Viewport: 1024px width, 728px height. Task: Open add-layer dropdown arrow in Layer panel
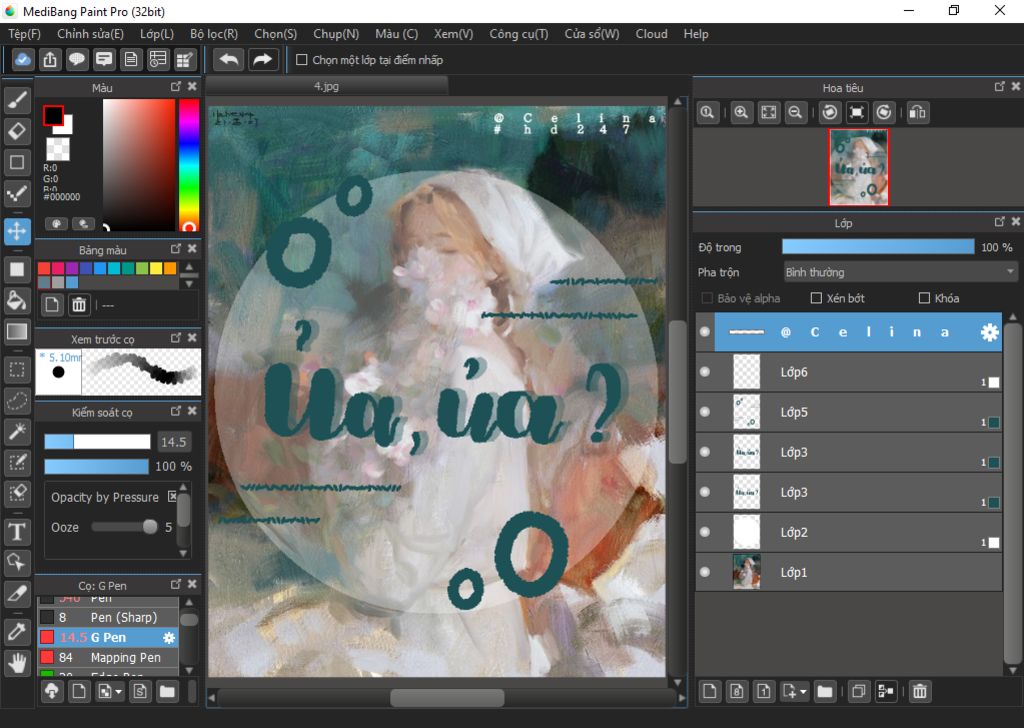[x=803, y=691]
